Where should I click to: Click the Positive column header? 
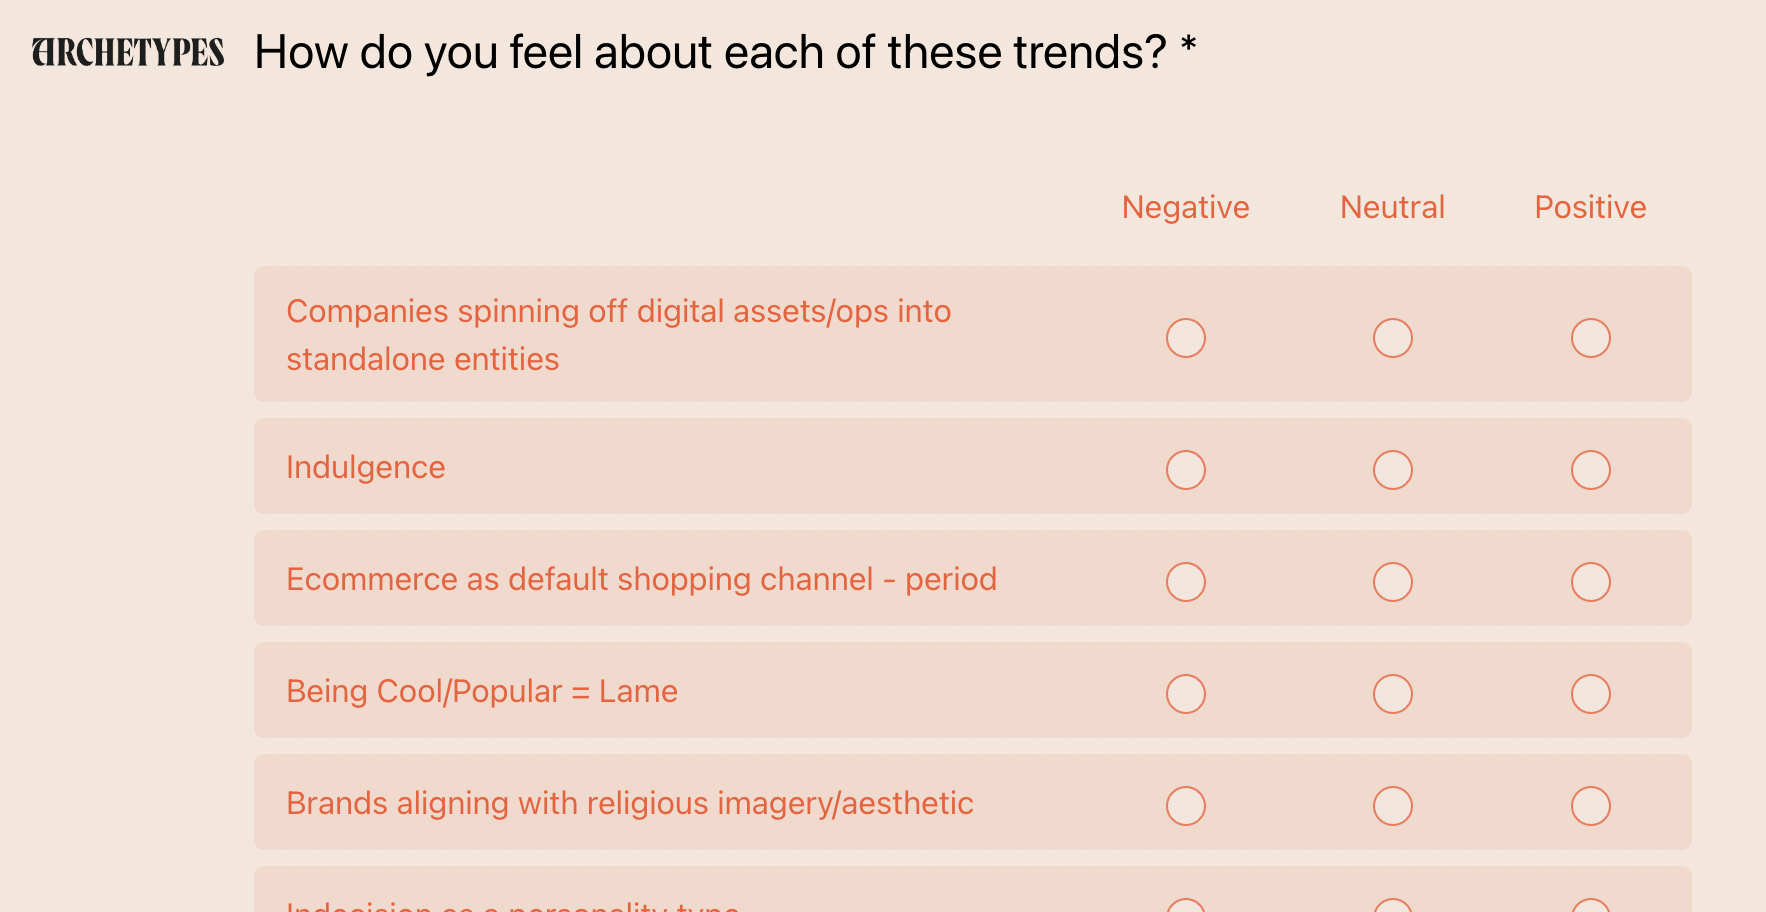click(1591, 207)
